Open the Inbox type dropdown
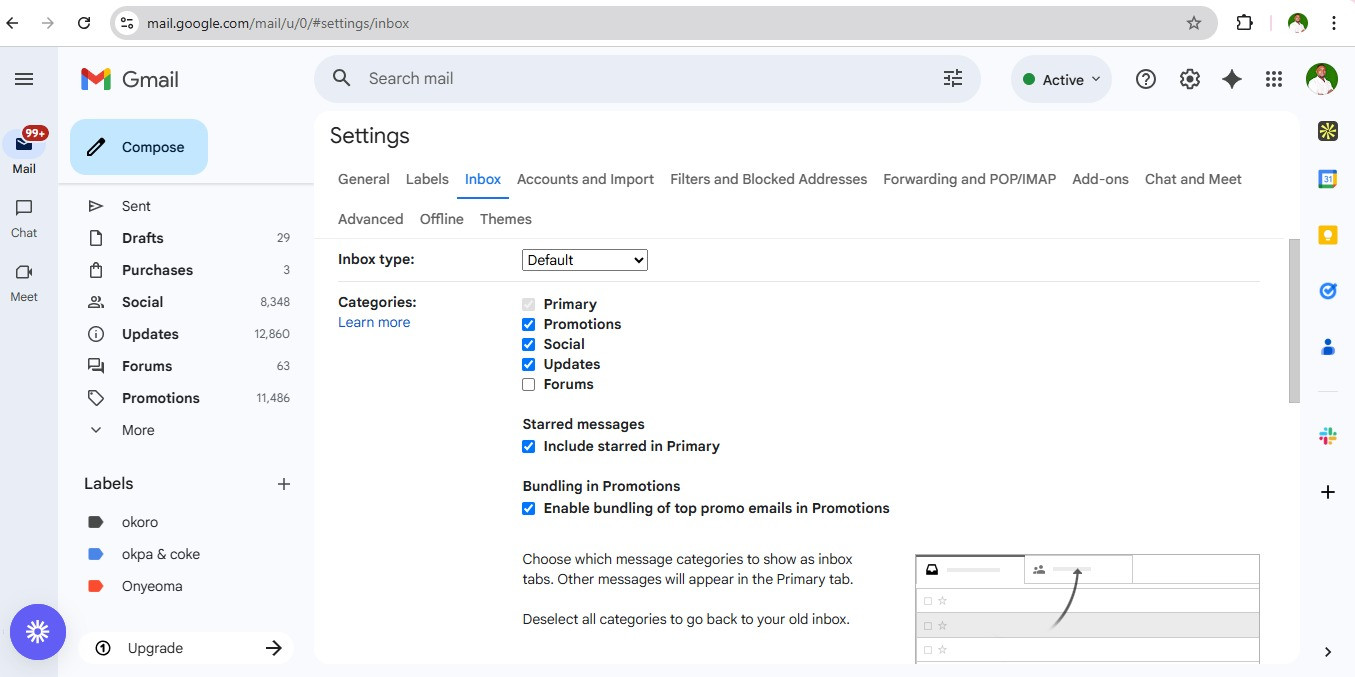 [585, 260]
